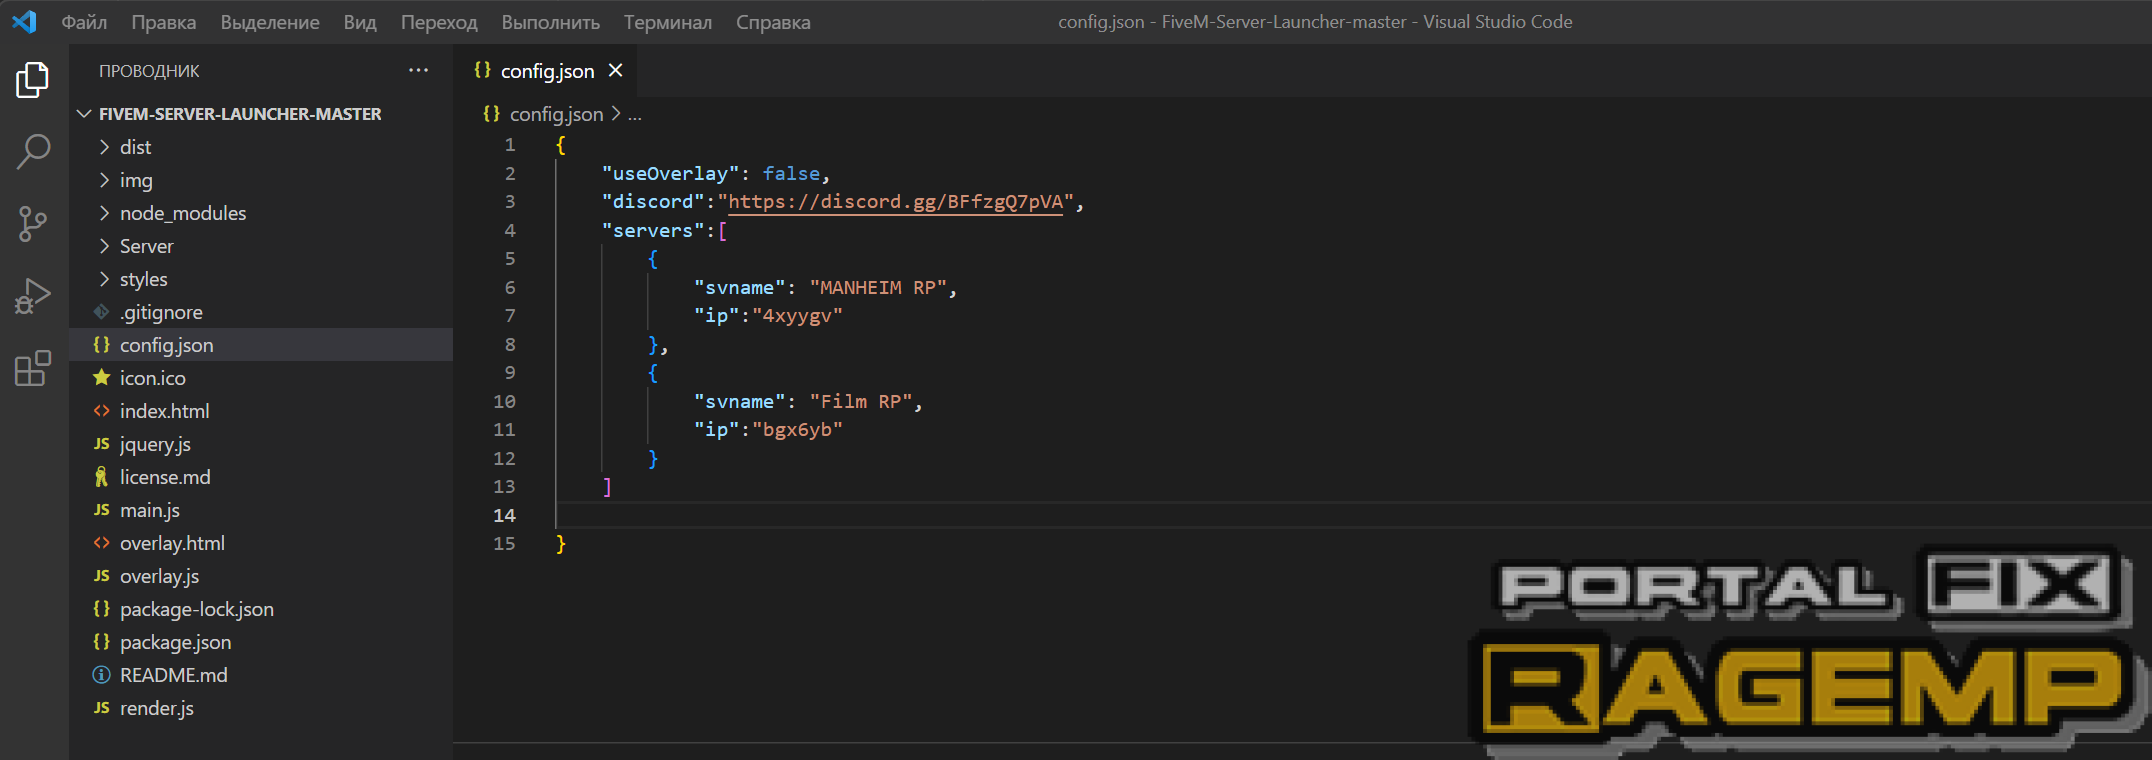Expand the Server folder
This screenshot has height=760, width=2152.
104,246
